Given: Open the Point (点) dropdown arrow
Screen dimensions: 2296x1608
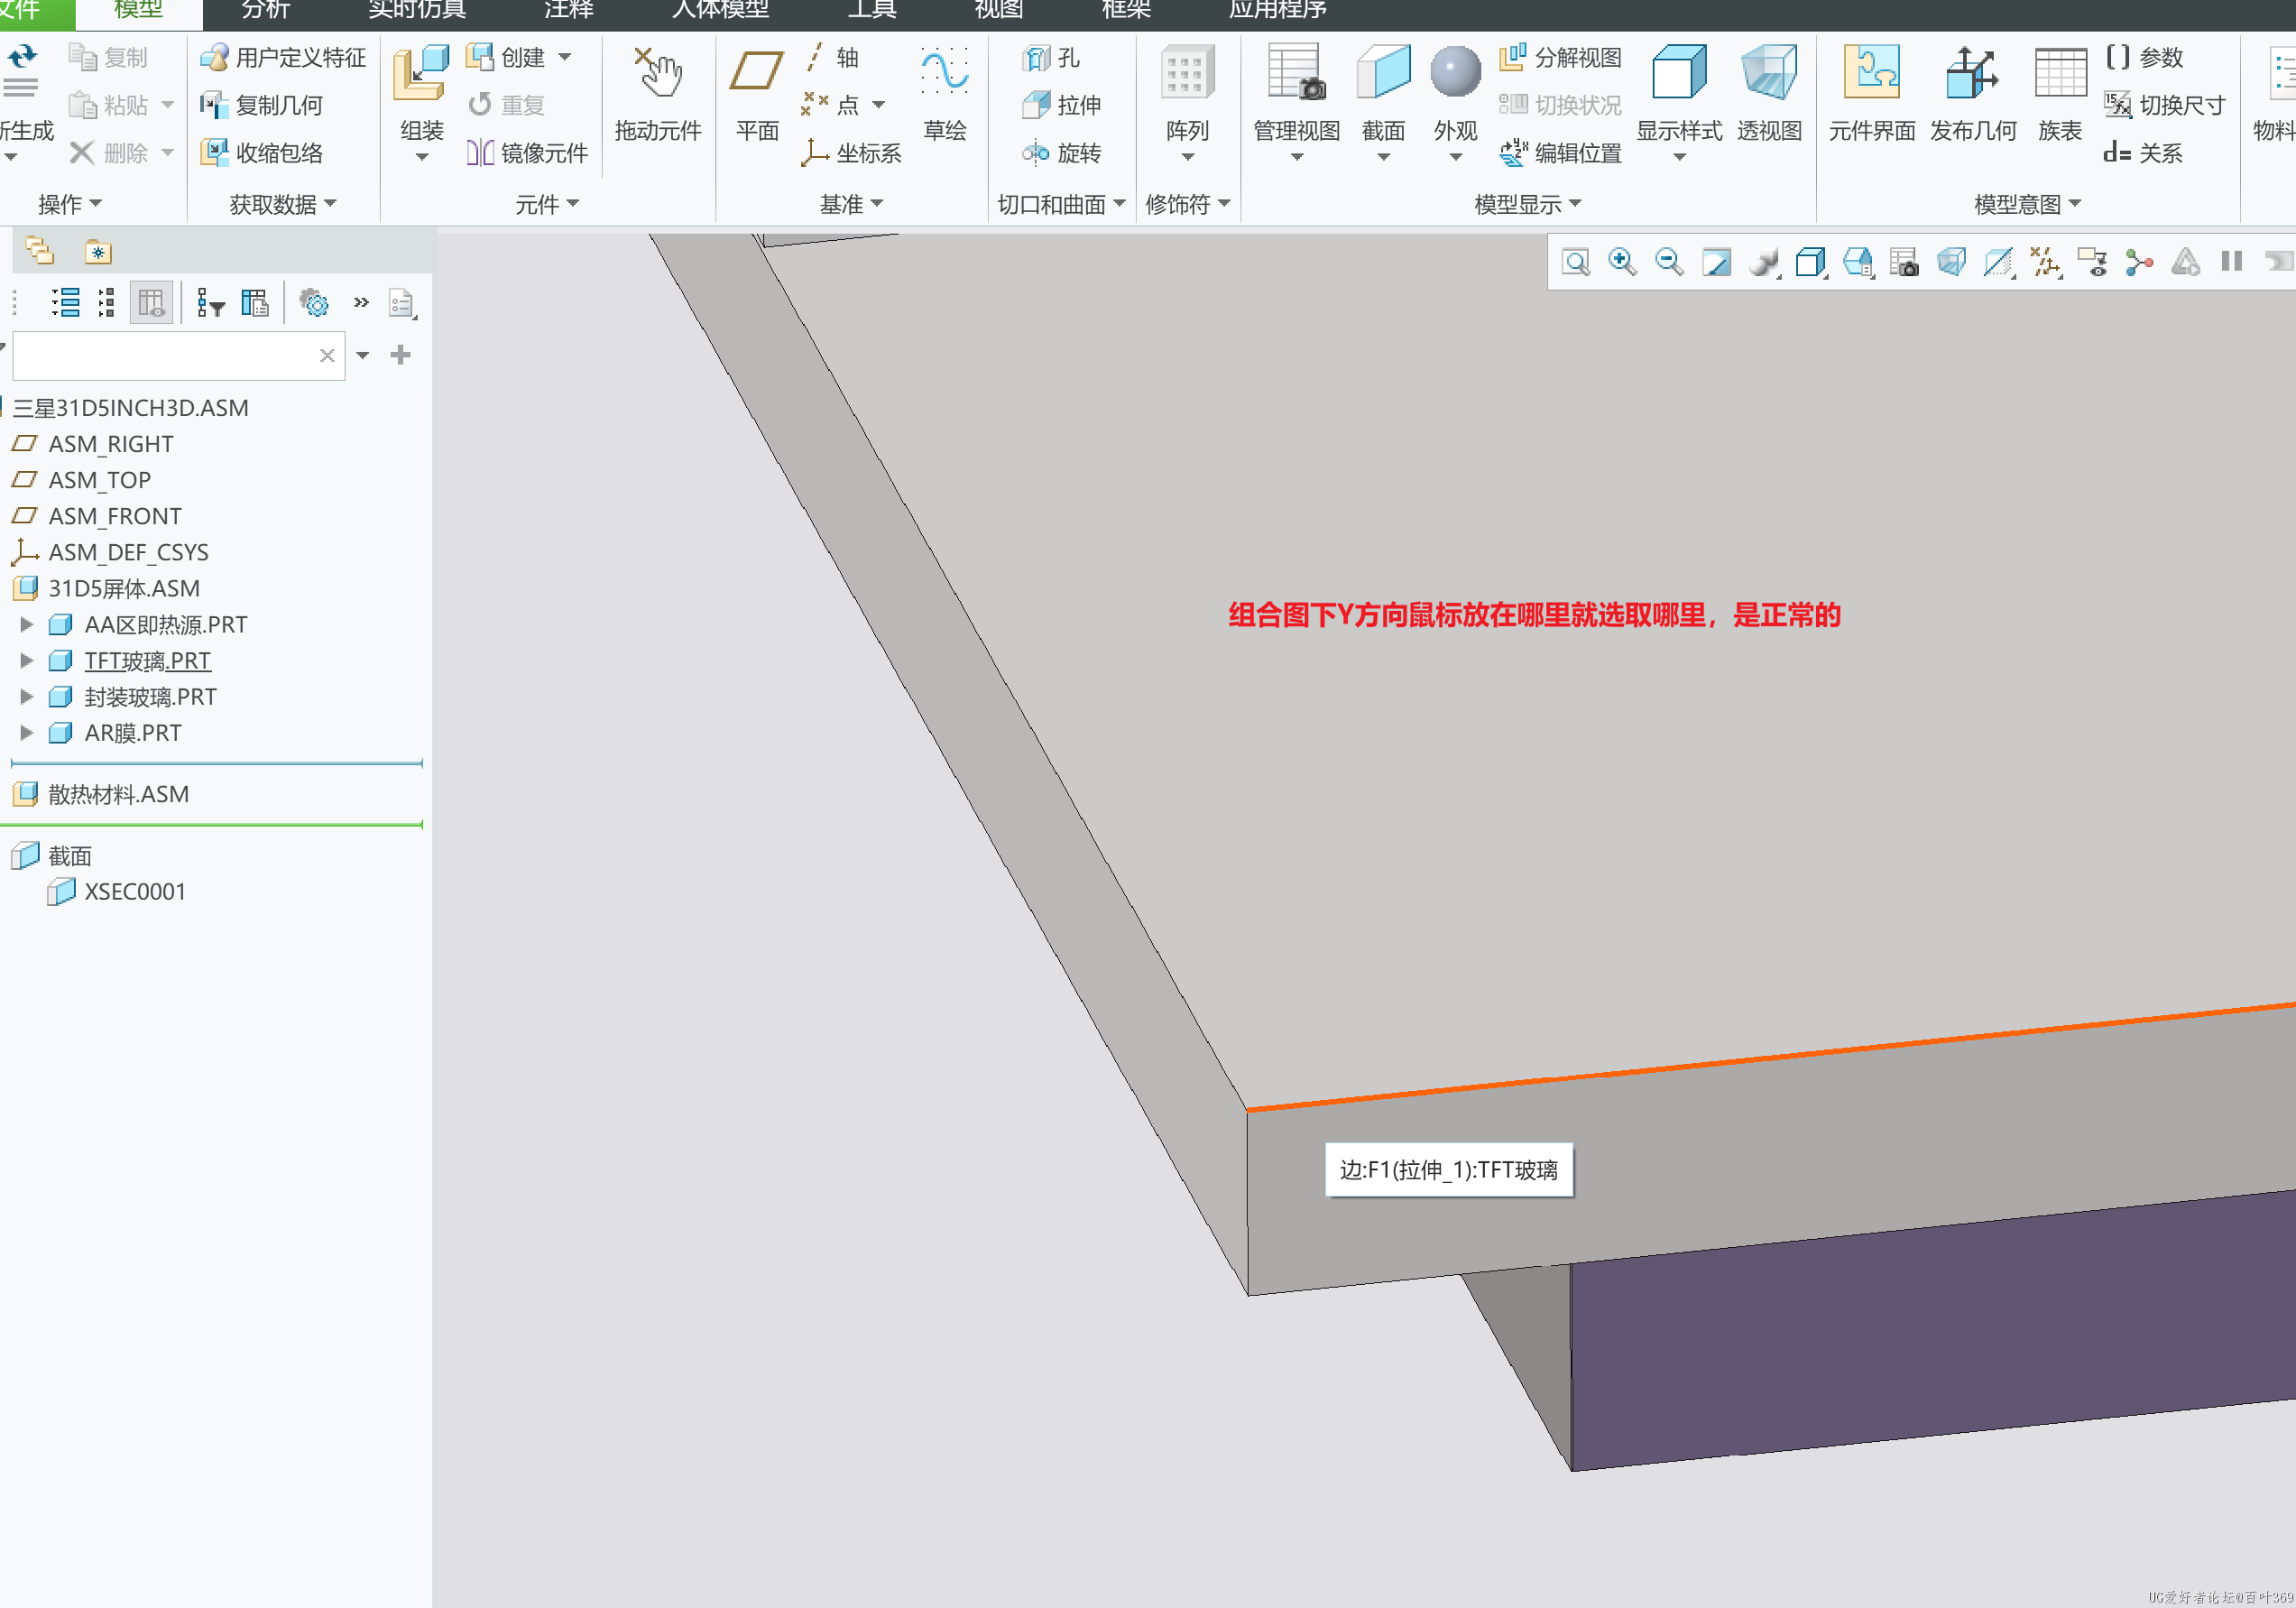Looking at the screenshot, I should 878,105.
